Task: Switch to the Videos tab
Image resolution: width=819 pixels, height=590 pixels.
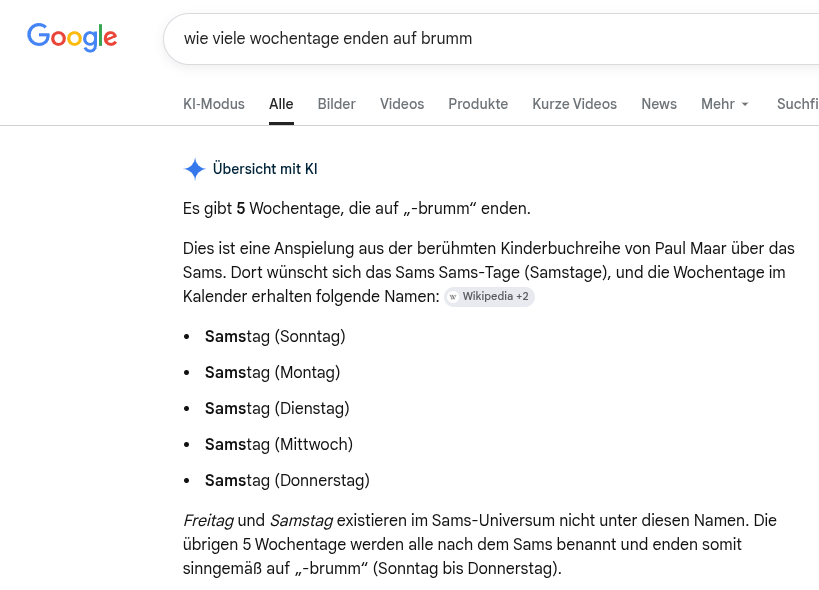Action: coord(402,104)
